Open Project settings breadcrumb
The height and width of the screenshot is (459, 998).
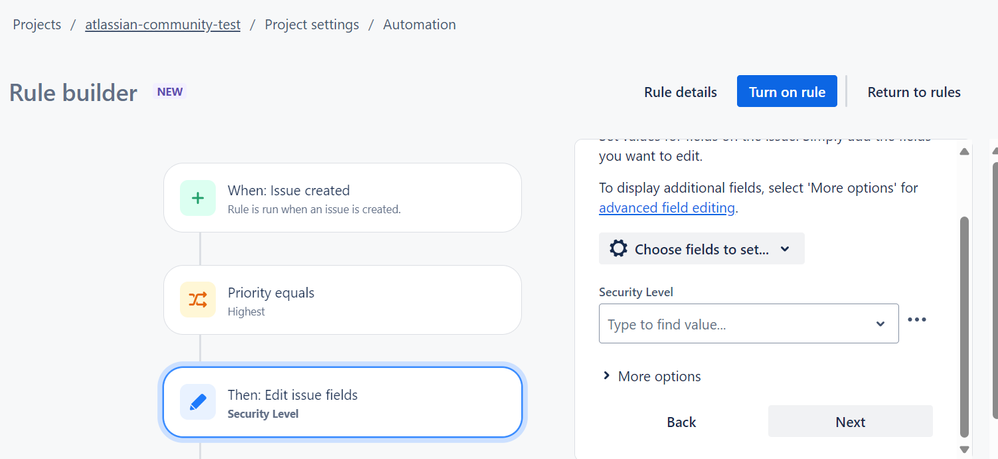click(x=312, y=25)
